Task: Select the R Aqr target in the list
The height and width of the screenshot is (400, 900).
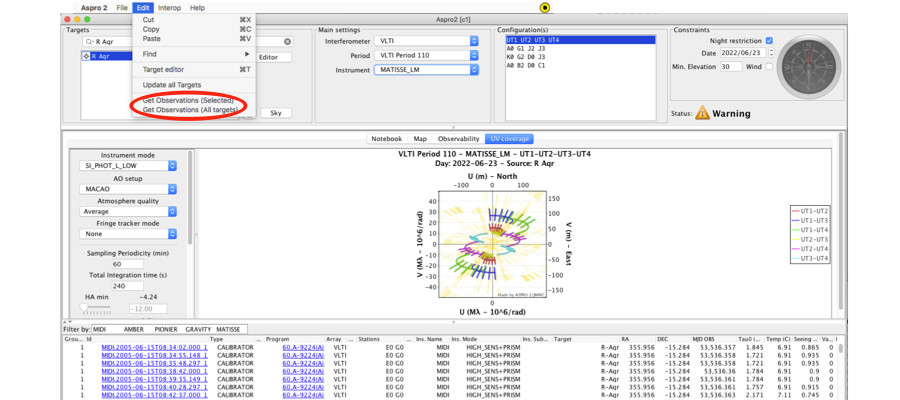Action: 107,56
